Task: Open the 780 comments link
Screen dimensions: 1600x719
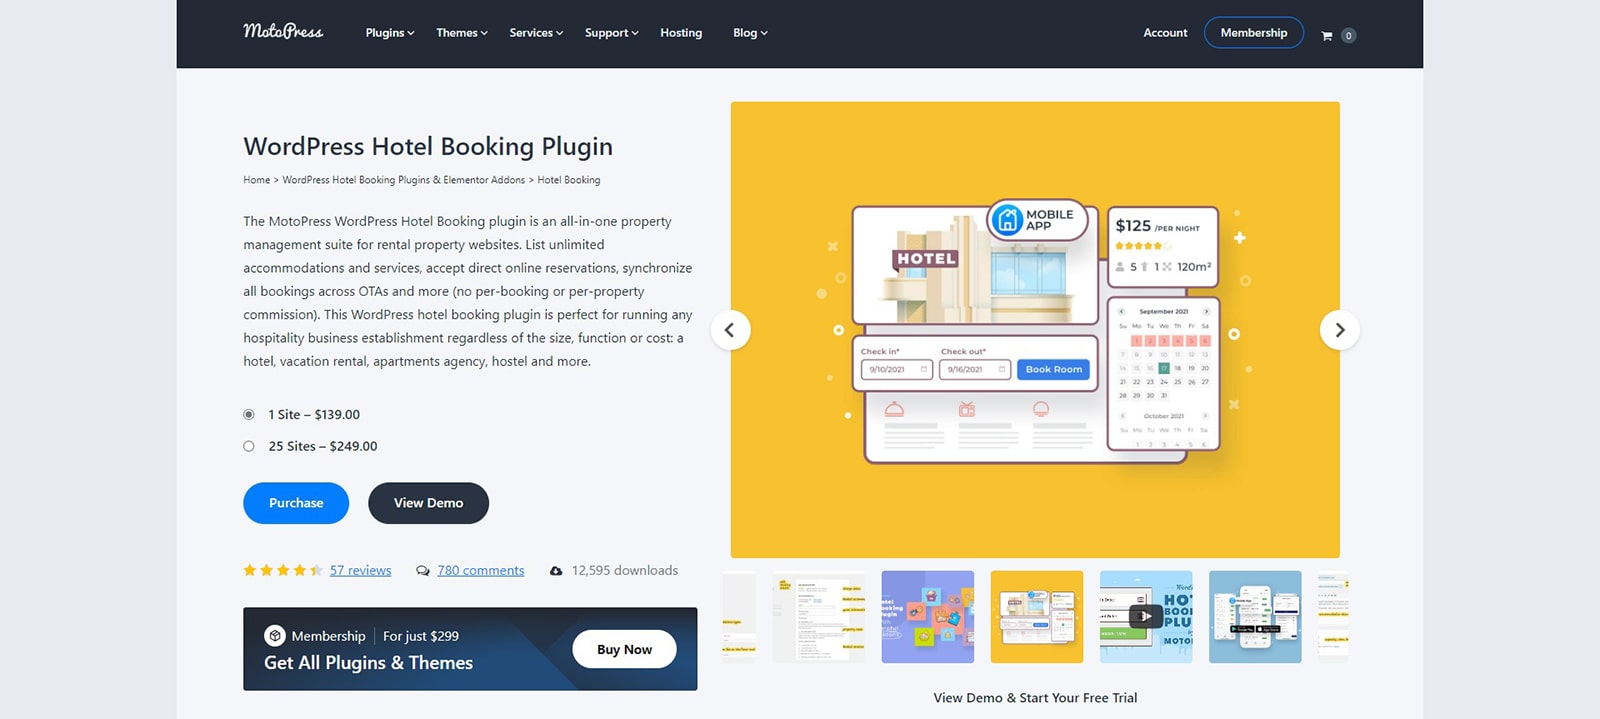Action: [x=481, y=571]
